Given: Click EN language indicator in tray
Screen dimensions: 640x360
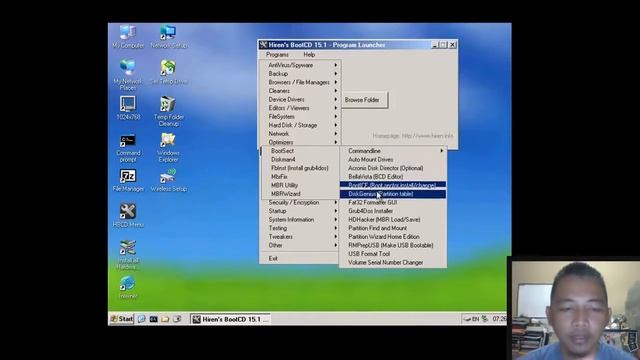Looking at the screenshot, I should tap(475, 319).
